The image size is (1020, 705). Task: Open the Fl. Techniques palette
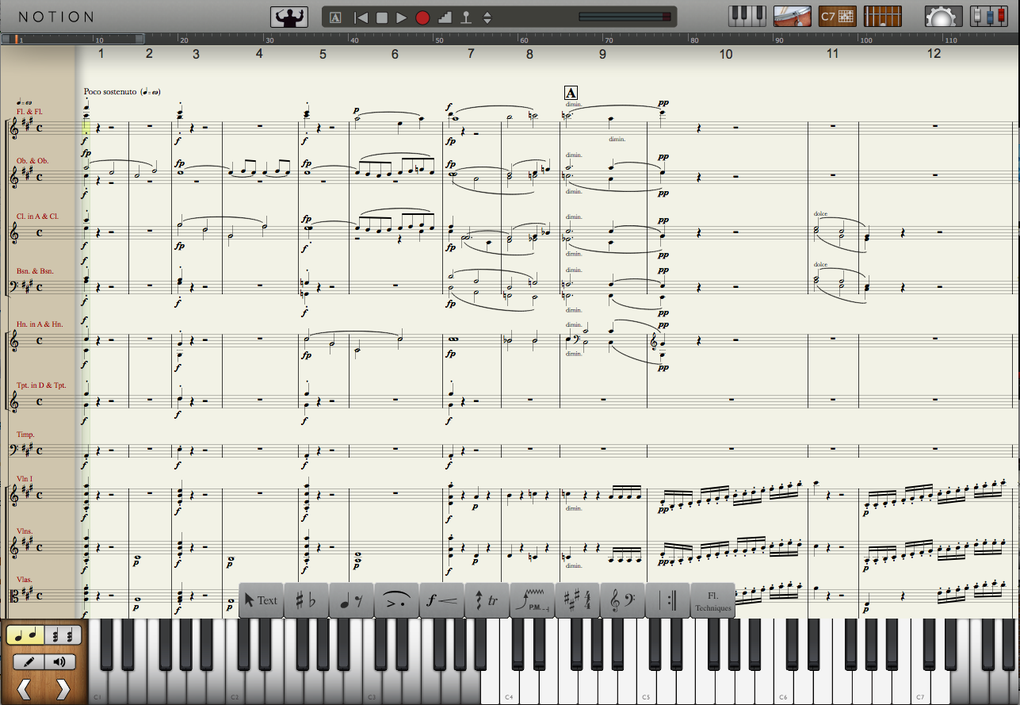[713, 600]
